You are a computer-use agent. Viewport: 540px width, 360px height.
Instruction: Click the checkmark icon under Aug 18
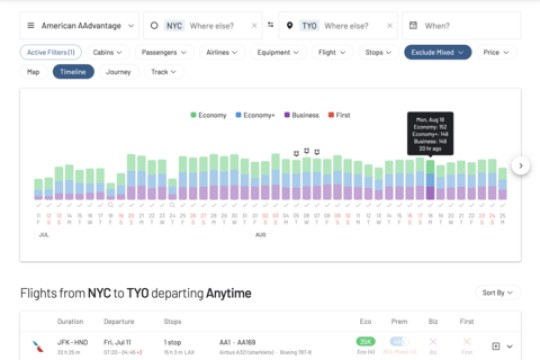click(430, 205)
